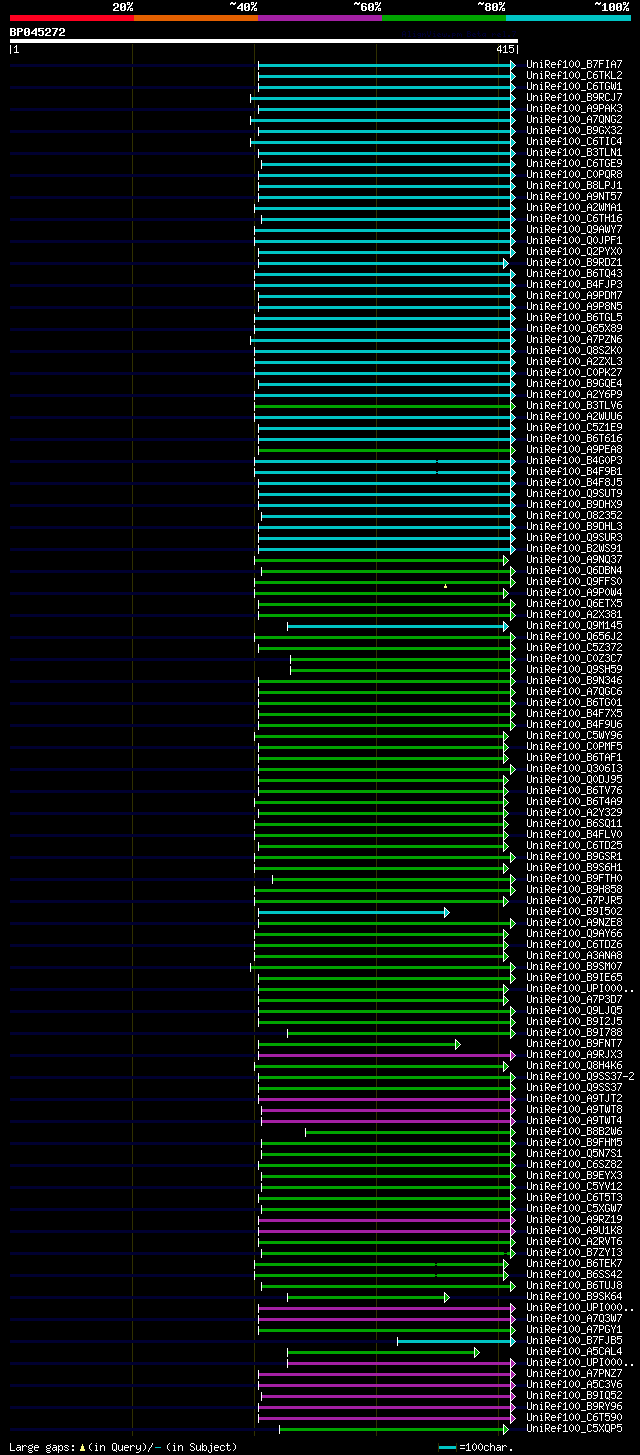Select hit label UniRef100_O82352
This screenshot has height=1455, width=640.
click(x=573, y=515)
